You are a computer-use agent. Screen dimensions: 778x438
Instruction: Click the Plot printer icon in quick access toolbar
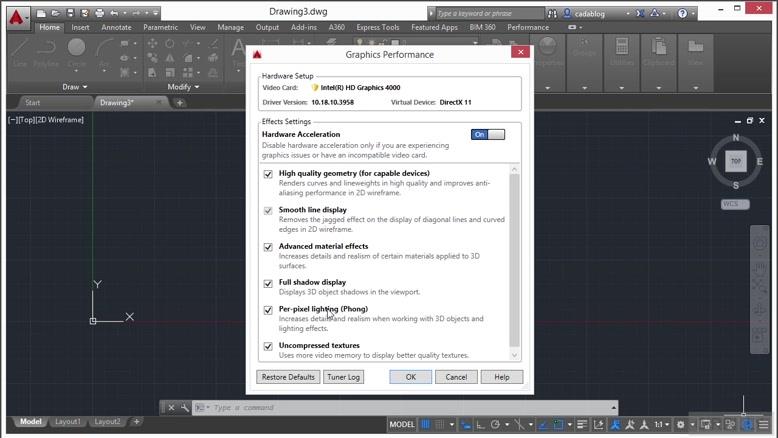pyautogui.click(x=99, y=13)
